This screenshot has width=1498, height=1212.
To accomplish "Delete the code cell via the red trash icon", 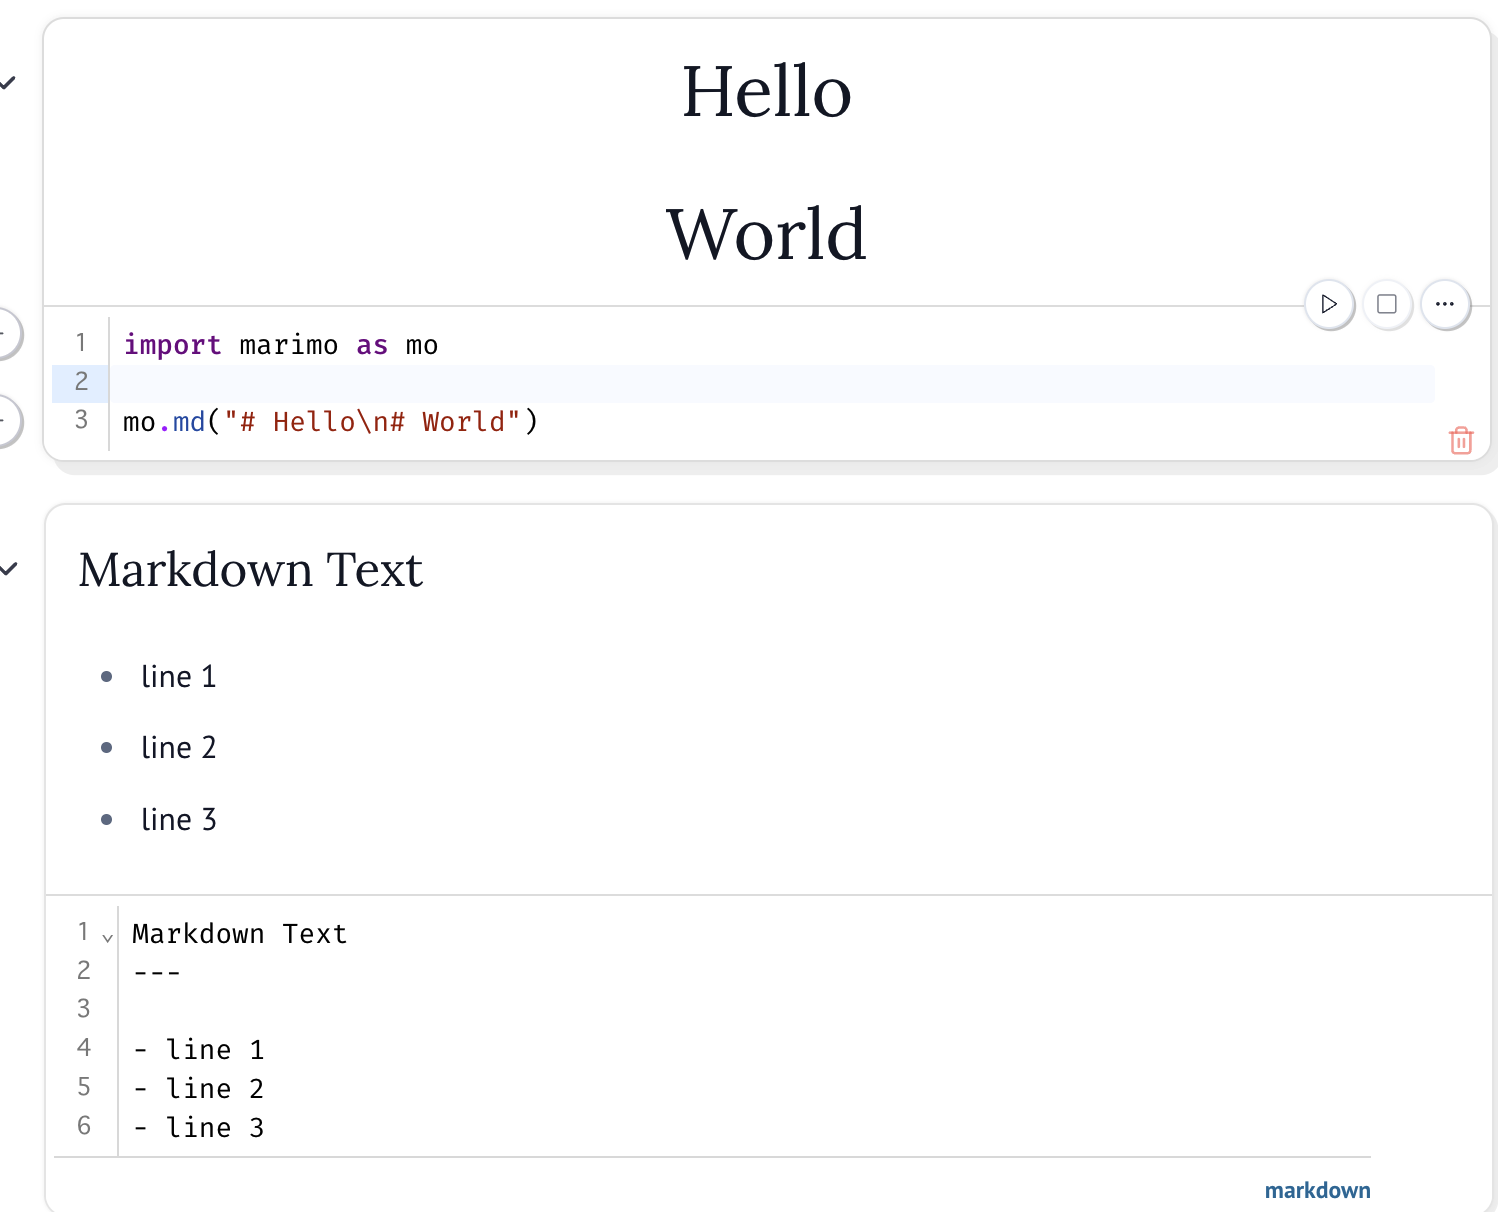I will click(1461, 440).
